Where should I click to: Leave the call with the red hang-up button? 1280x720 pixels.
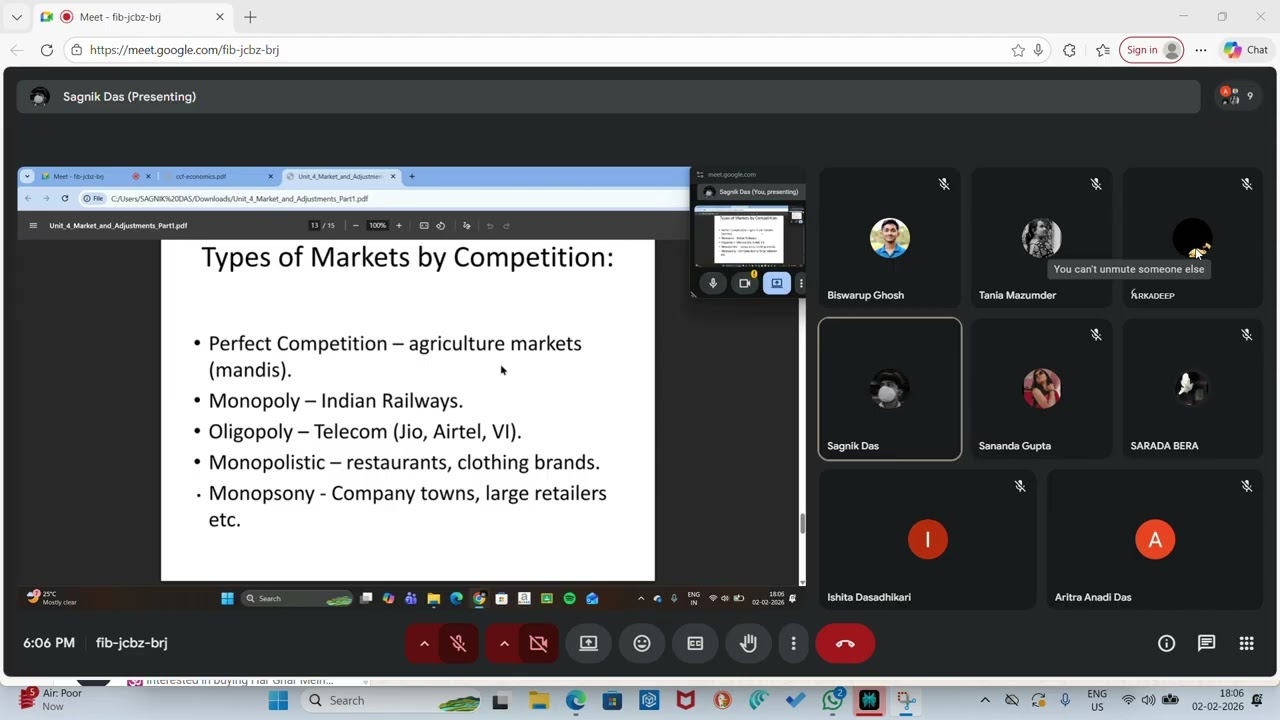pyautogui.click(x=845, y=643)
